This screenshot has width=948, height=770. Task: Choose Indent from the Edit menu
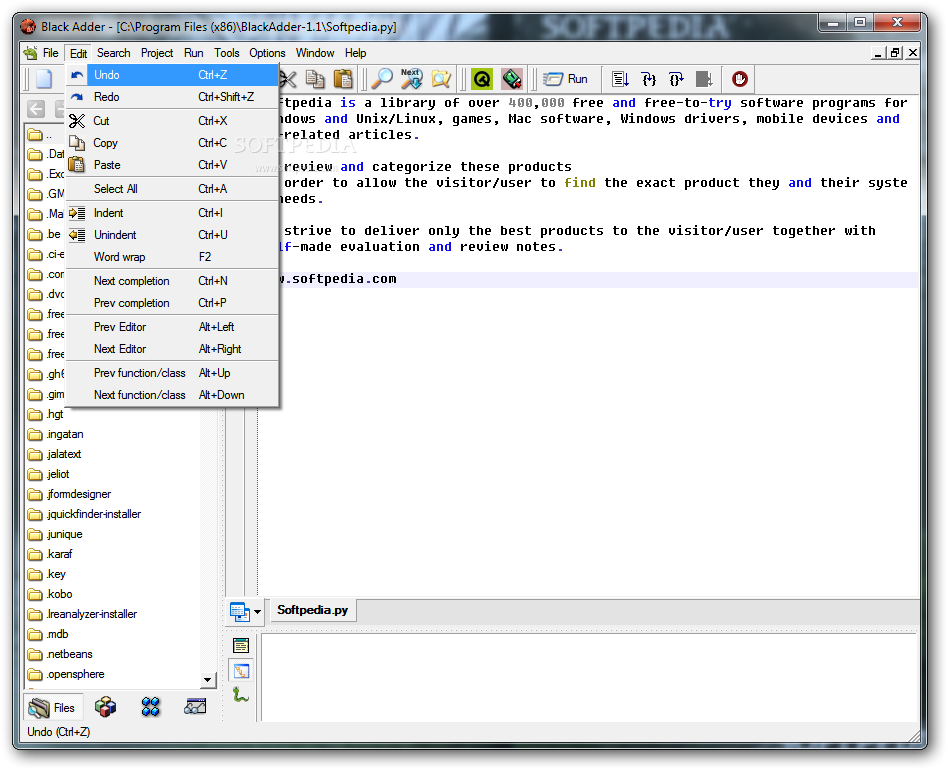(x=172, y=213)
